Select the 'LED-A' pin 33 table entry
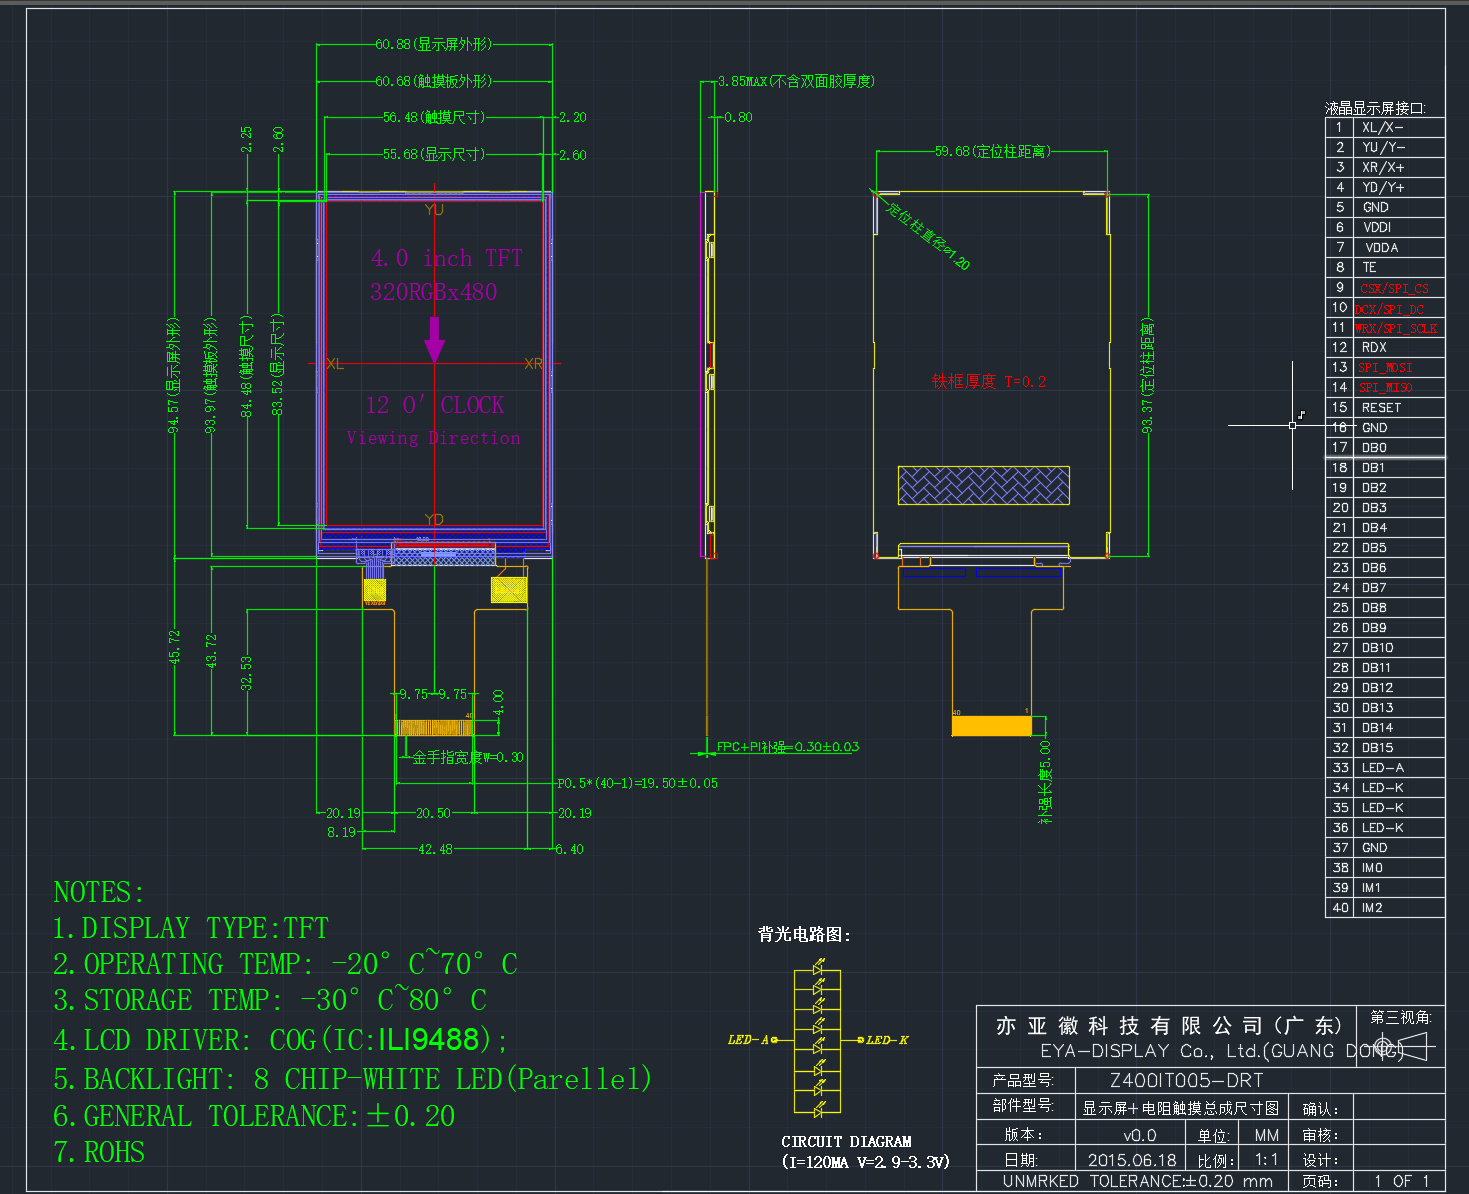The width and height of the screenshot is (1469, 1194). pyautogui.click(x=1382, y=767)
